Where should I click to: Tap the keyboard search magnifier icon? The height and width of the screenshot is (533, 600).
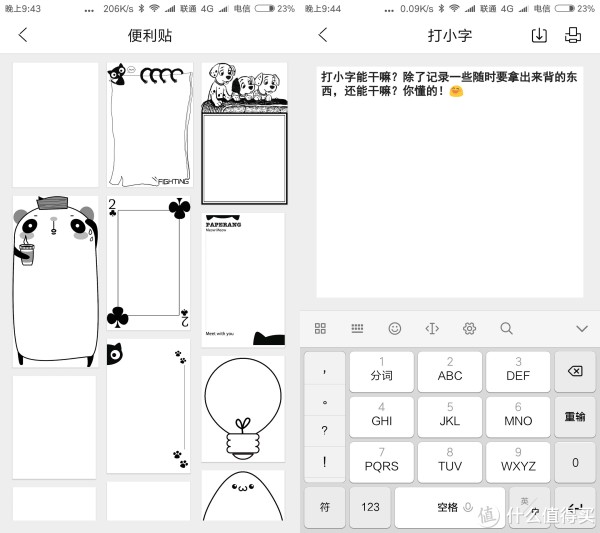pyautogui.click(x=506, y=328)
